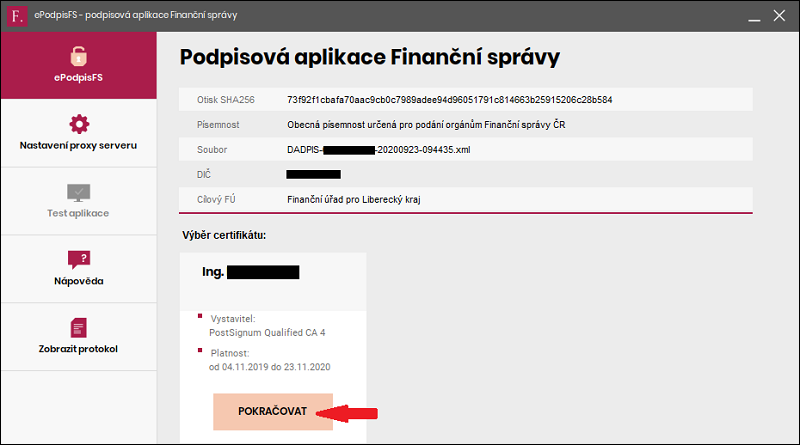Viewport: 800px width, 445px height.
Task: Open the proxy server settings gear icon
Action: point(79,124)
